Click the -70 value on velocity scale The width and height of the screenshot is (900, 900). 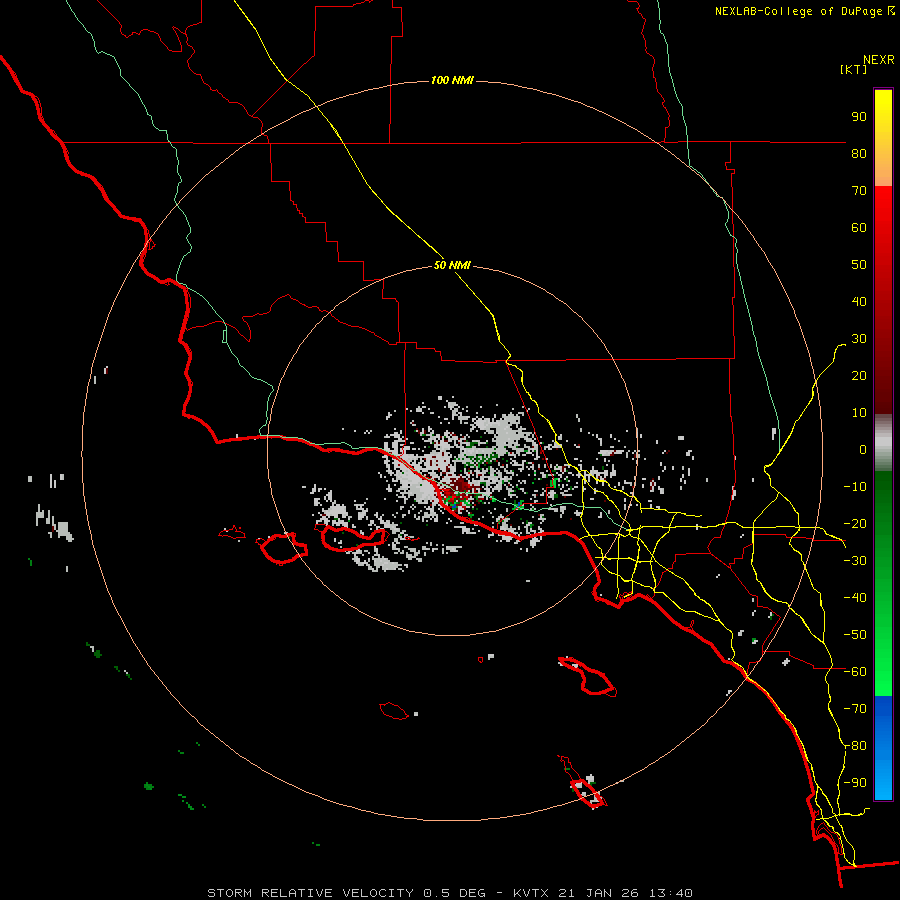click(x=855, y=709)
